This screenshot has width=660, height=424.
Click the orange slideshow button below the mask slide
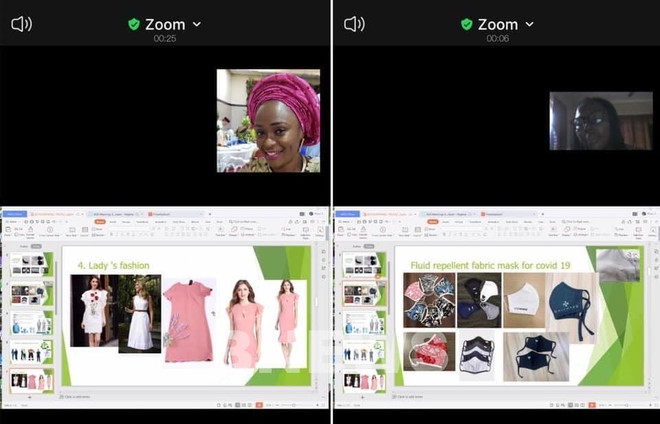coord(590,404)
